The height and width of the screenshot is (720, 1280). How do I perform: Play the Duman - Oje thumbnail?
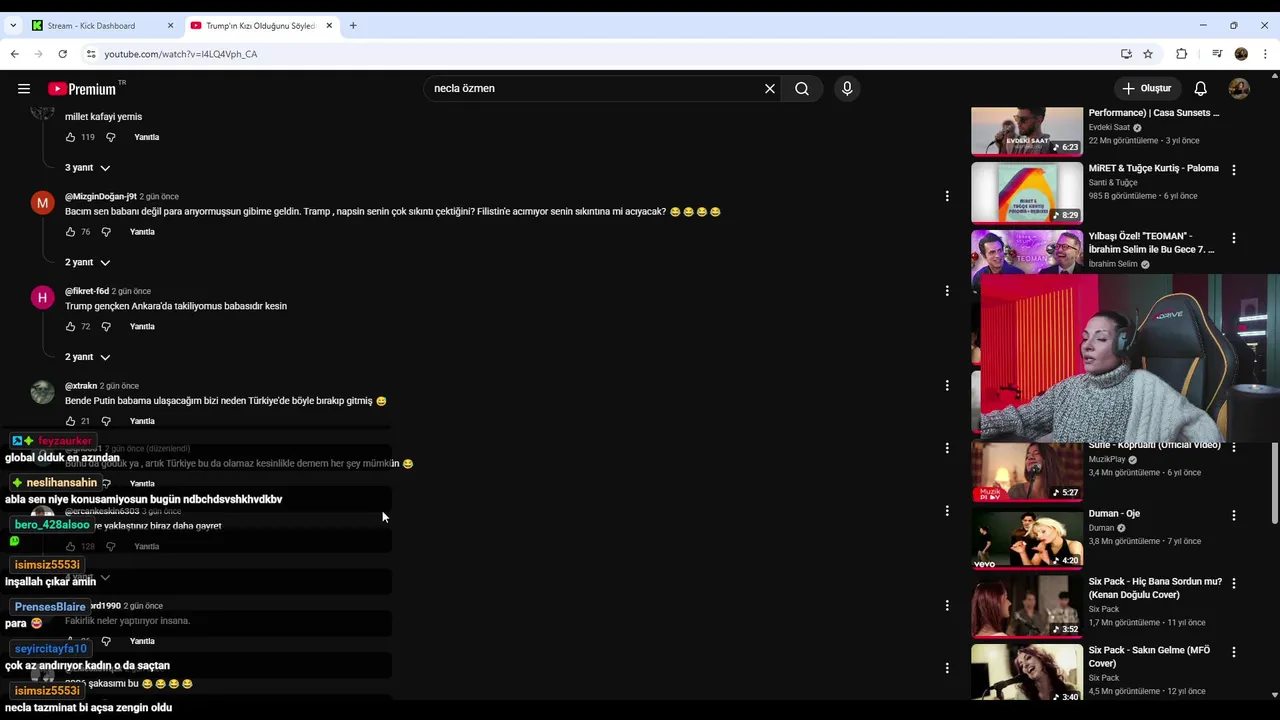1027,539
